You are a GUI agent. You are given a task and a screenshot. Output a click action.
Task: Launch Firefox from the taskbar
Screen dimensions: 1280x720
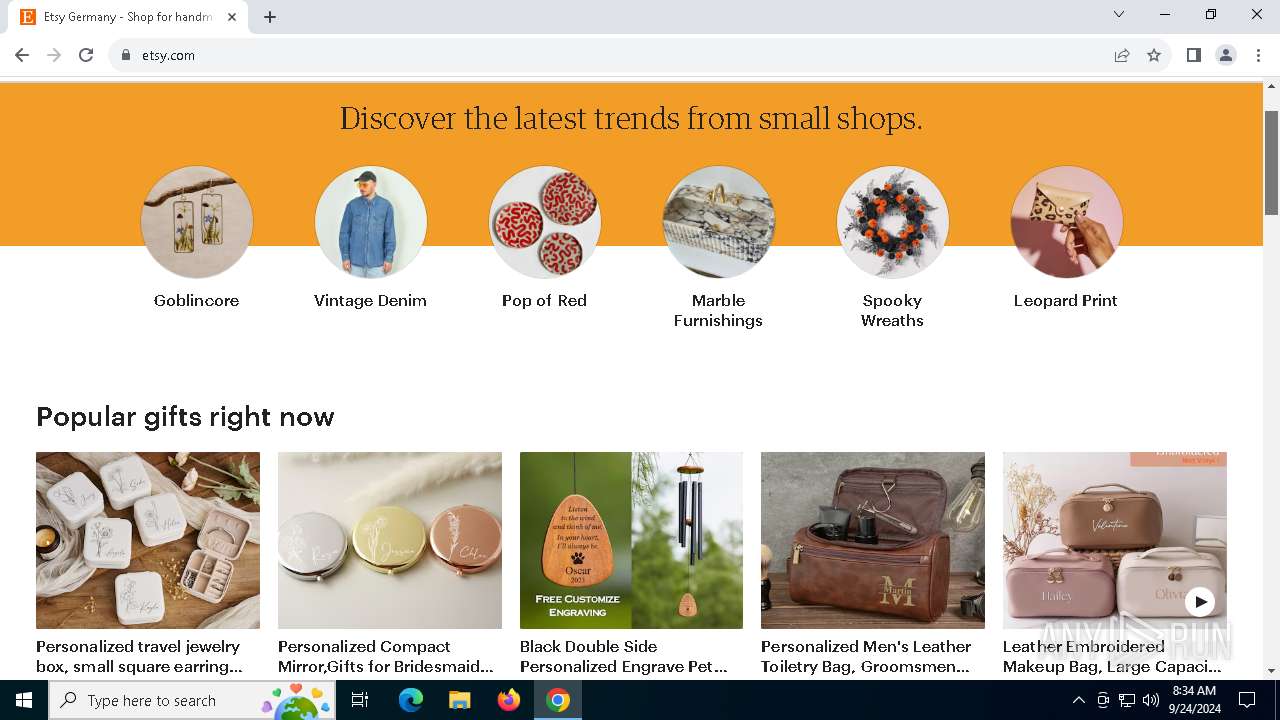coord(509,700)
